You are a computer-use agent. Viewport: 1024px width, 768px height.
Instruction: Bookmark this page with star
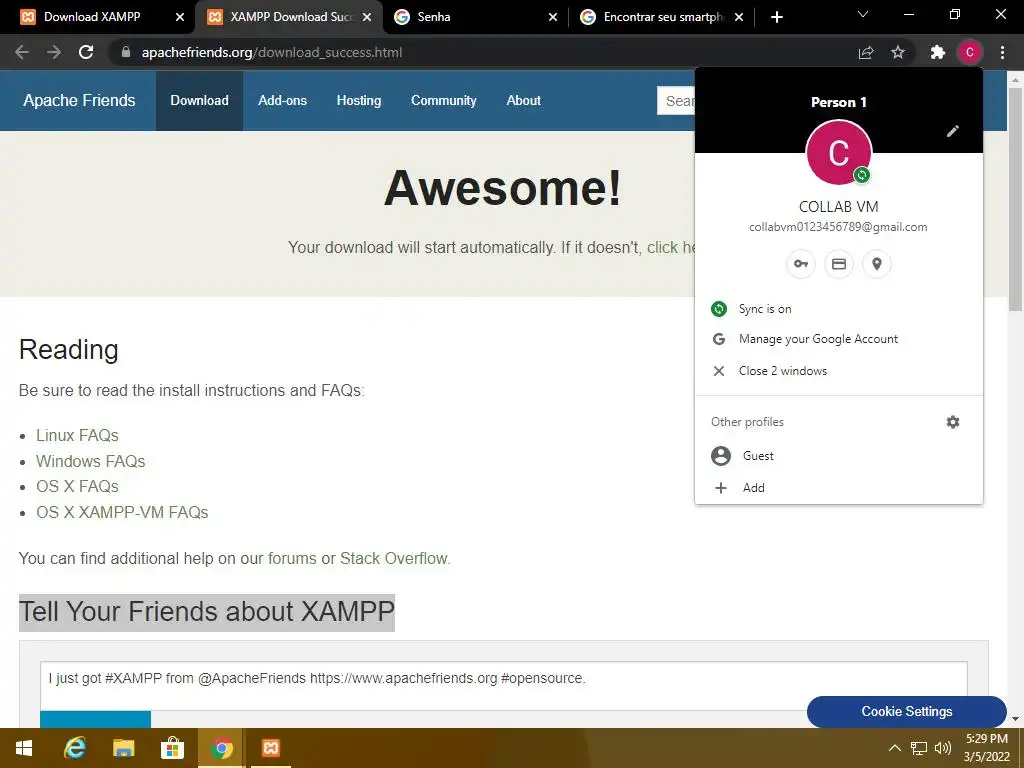[898, 52]
